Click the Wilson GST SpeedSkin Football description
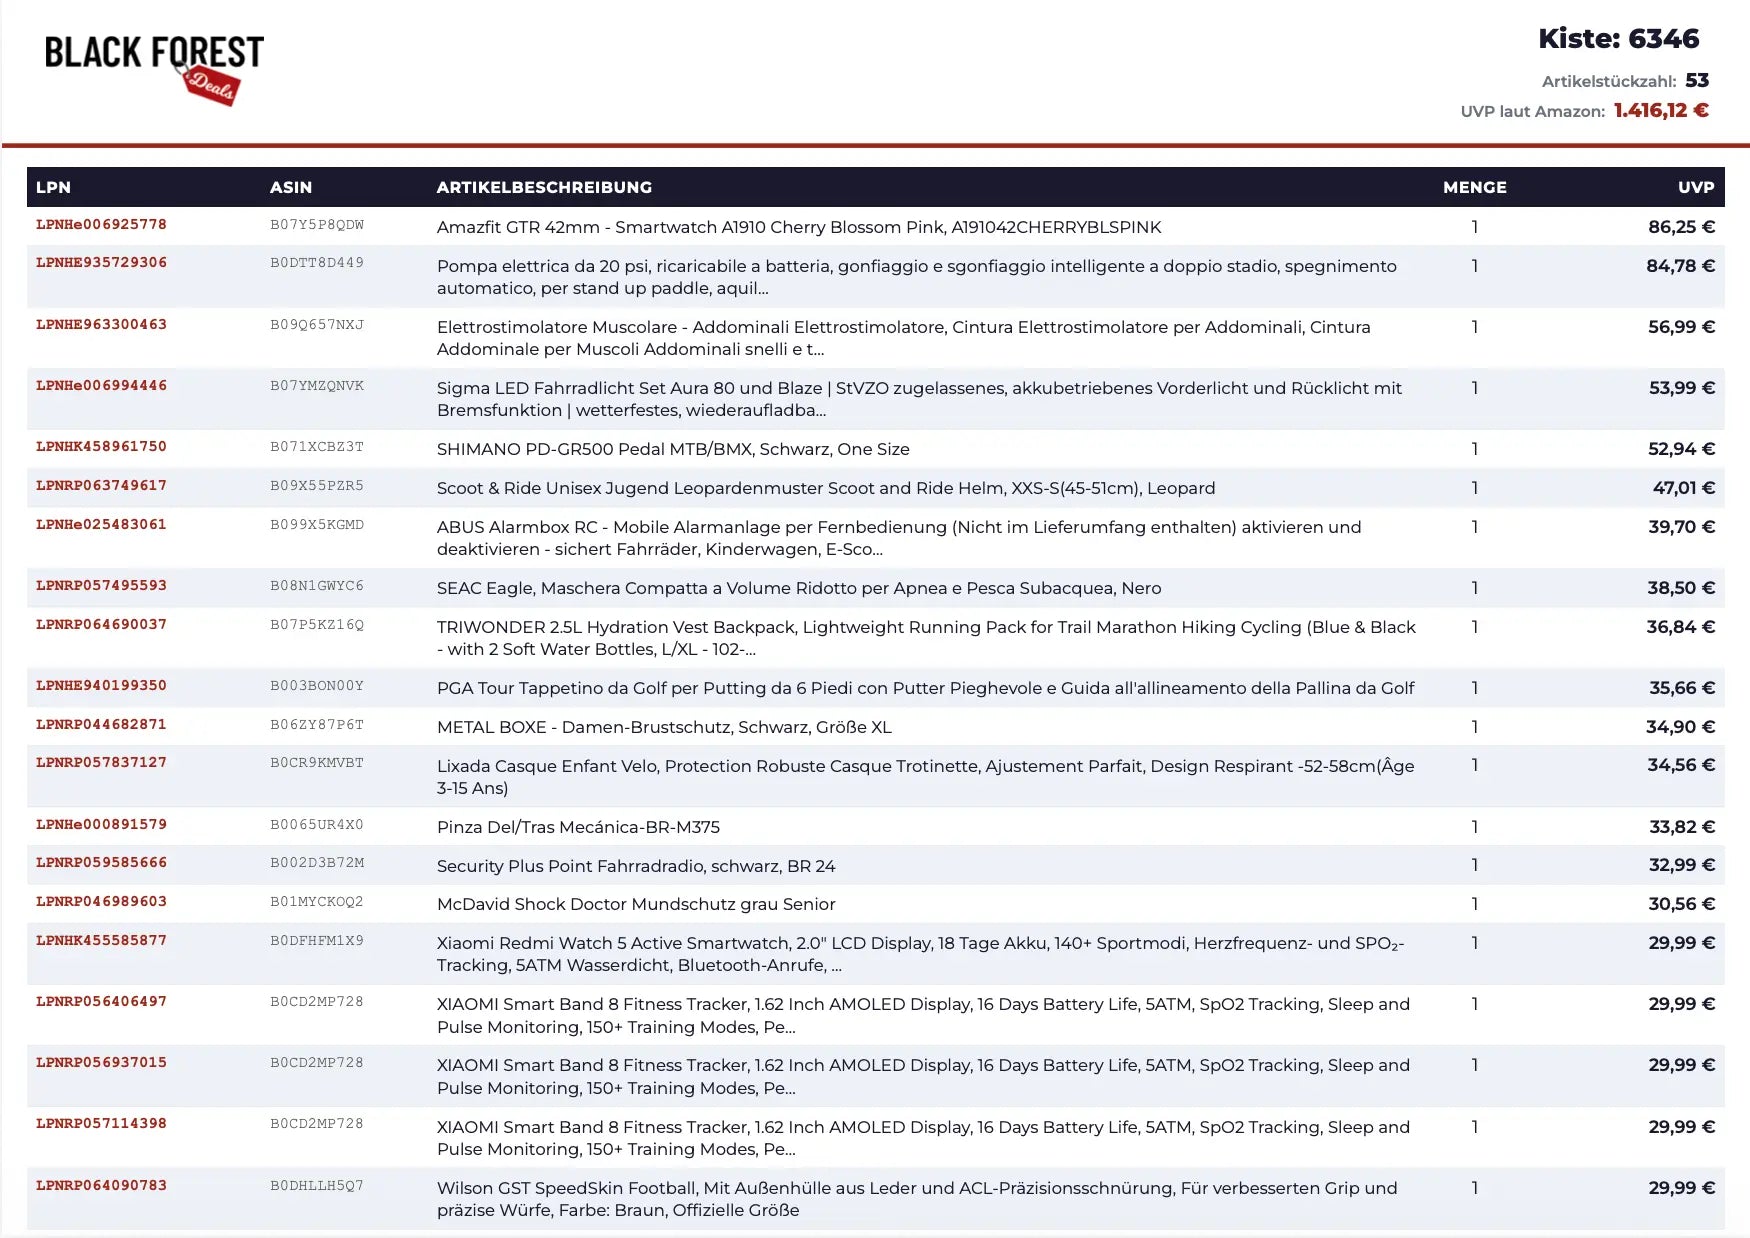The height and width of the screenshot is (1238, 1750). point(916,1198)
